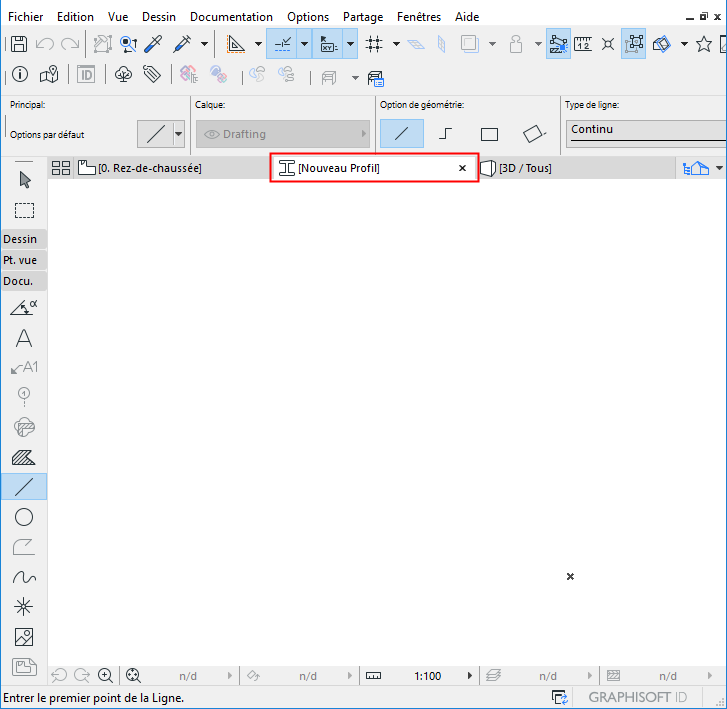Select the Arrow selection tool
Viewport: 727px width, 709px height.
25,180
